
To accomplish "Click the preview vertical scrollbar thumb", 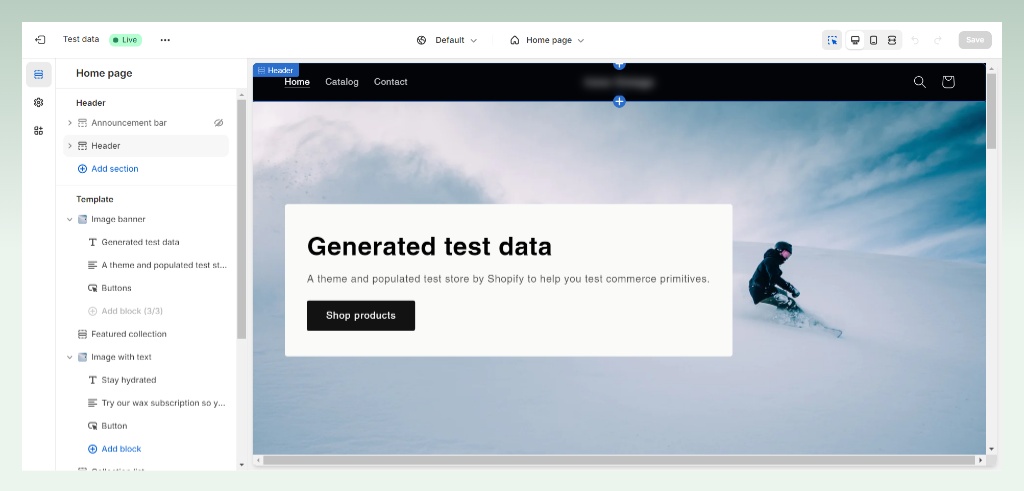I will click(x=991, y=111).
